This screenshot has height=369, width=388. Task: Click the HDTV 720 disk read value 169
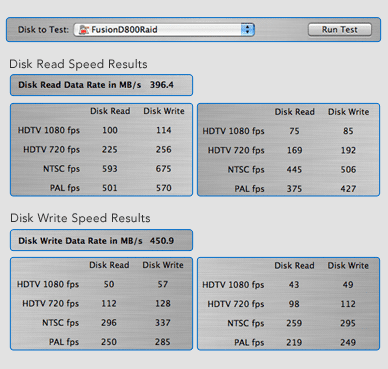(295, 150)
